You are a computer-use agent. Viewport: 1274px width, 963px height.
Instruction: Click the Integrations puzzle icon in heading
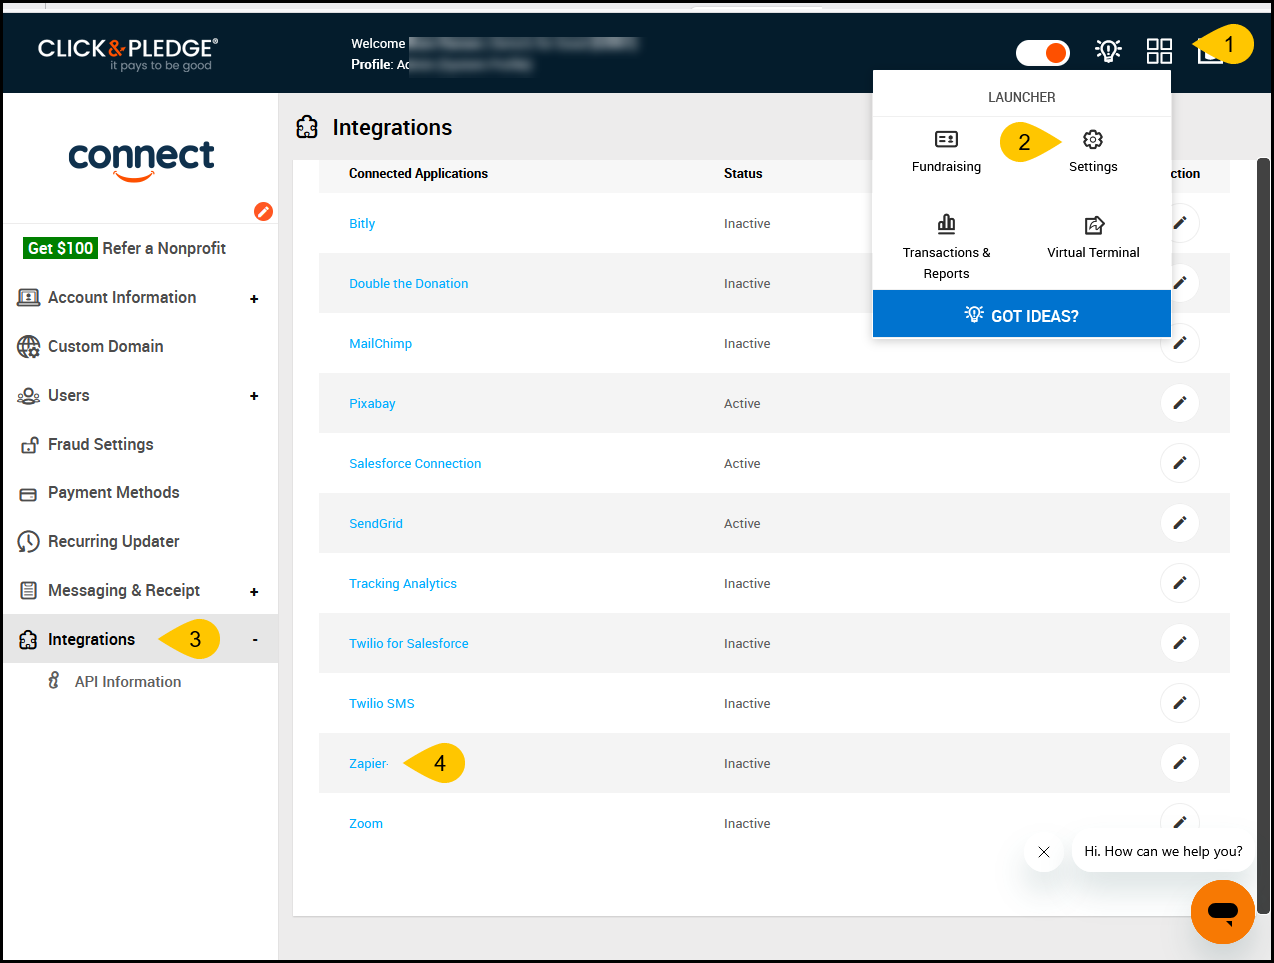[x=307, y=127]
